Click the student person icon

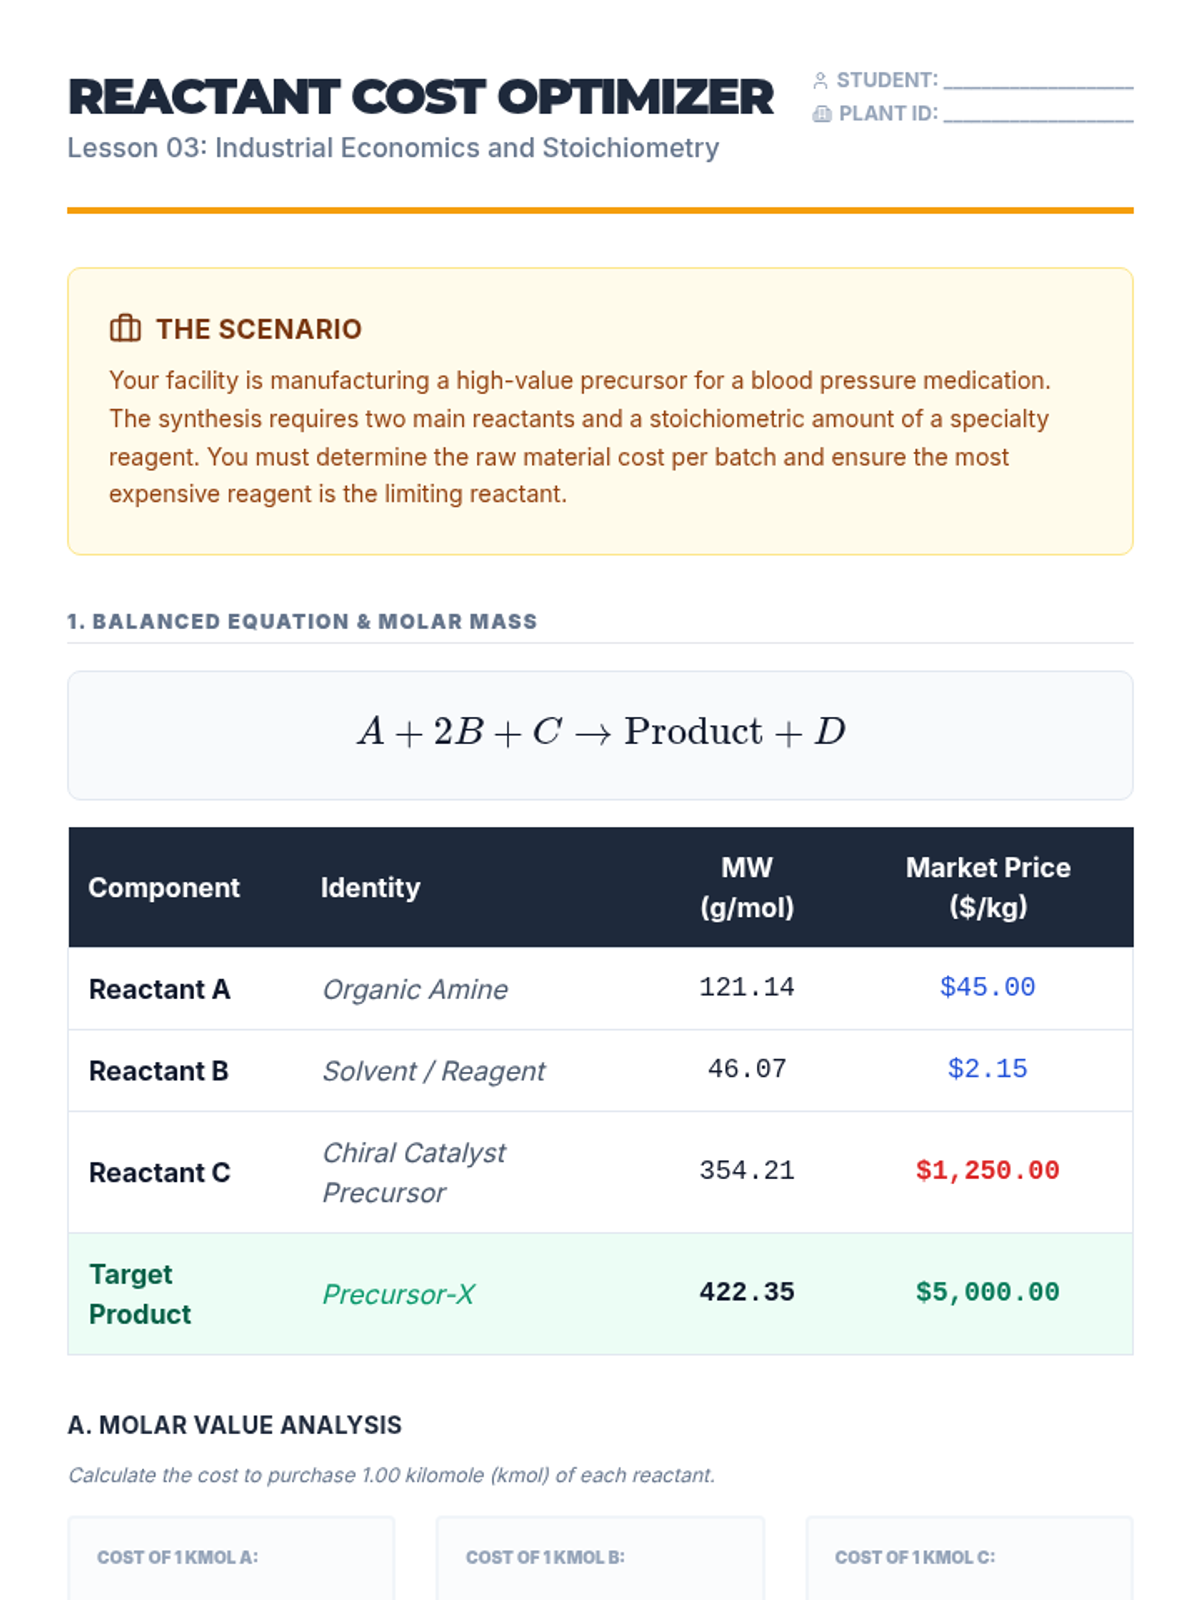coord(820,80)
